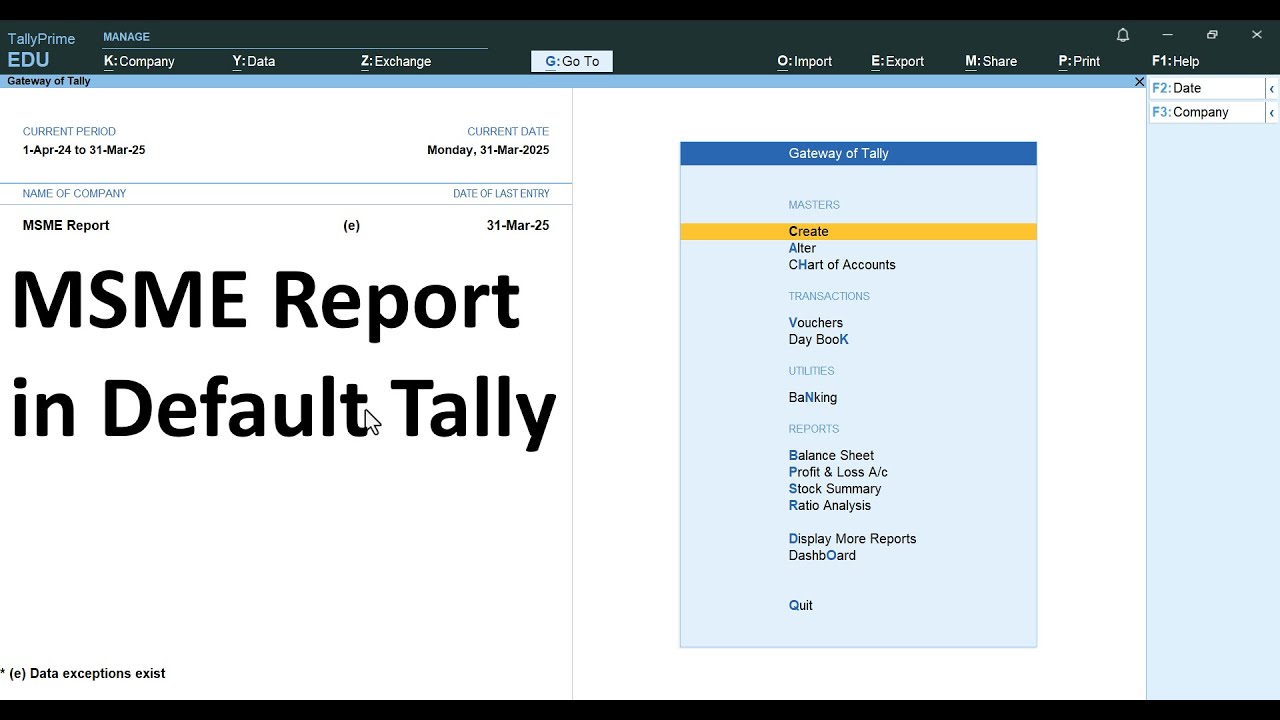Select Create under Masters
The height and width of the screenshot is (720, 1280).
click(x=858, y=232)
